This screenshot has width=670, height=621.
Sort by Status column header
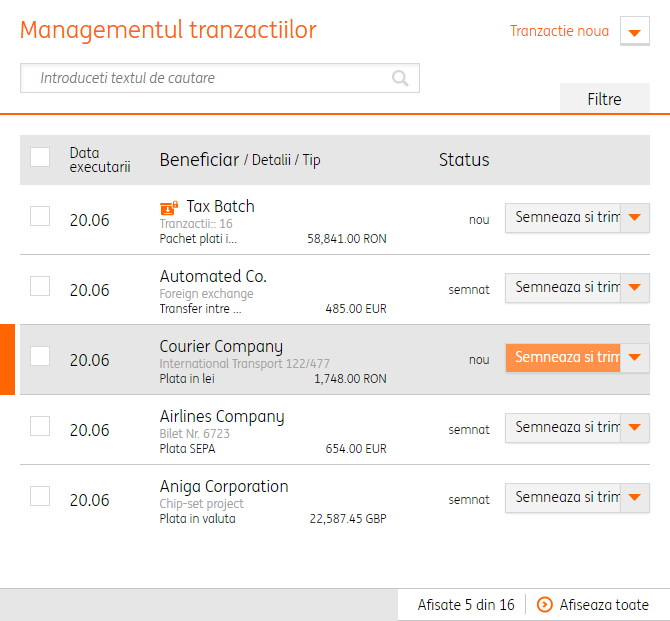464,160
